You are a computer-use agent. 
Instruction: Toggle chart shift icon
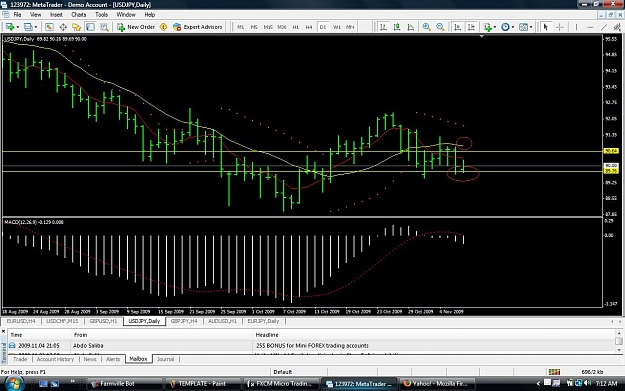tap(471, 27)
